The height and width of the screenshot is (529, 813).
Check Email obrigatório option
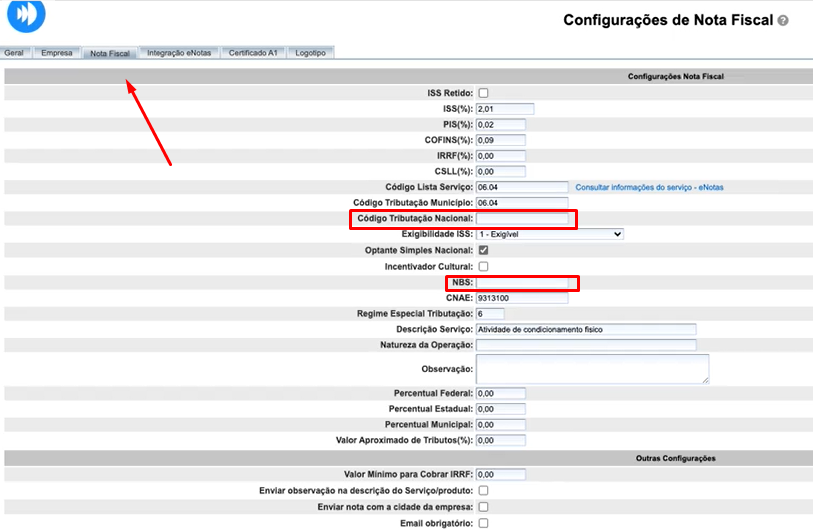tap(483, 523)
